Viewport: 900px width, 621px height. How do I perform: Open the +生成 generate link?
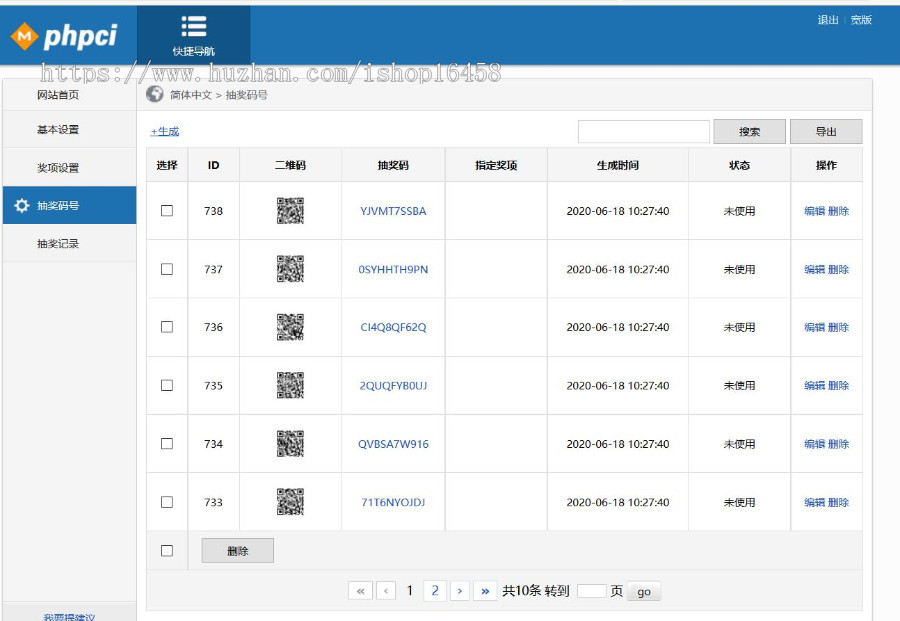pos(163,131)
